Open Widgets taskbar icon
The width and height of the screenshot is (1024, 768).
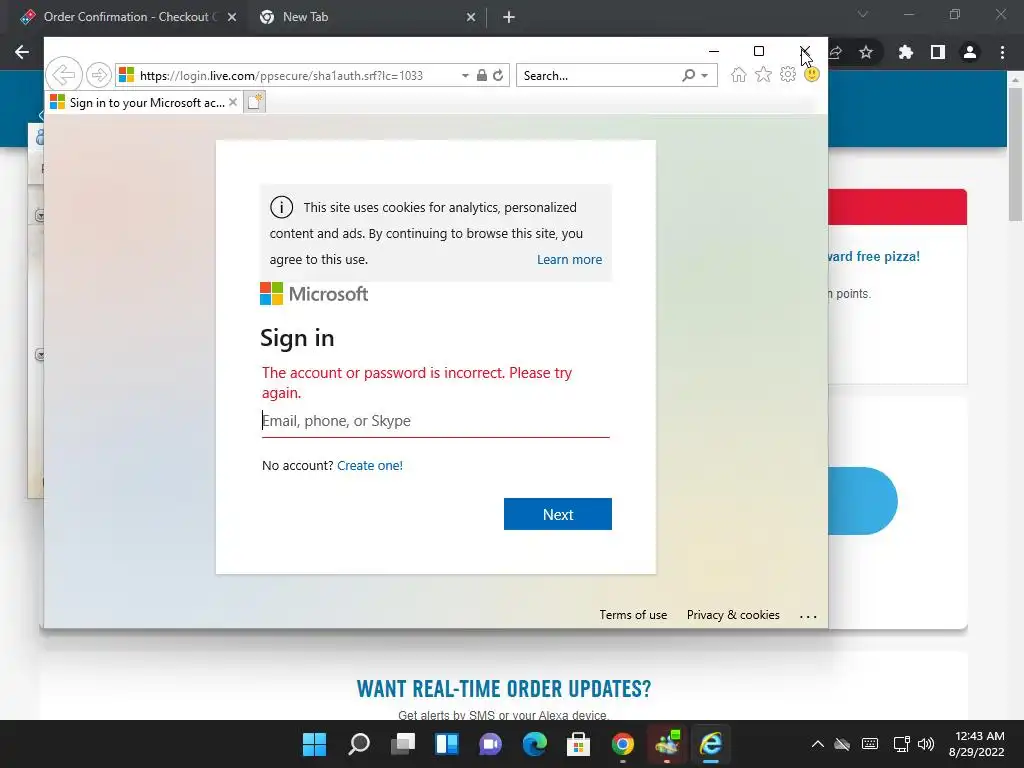[447, 743]
